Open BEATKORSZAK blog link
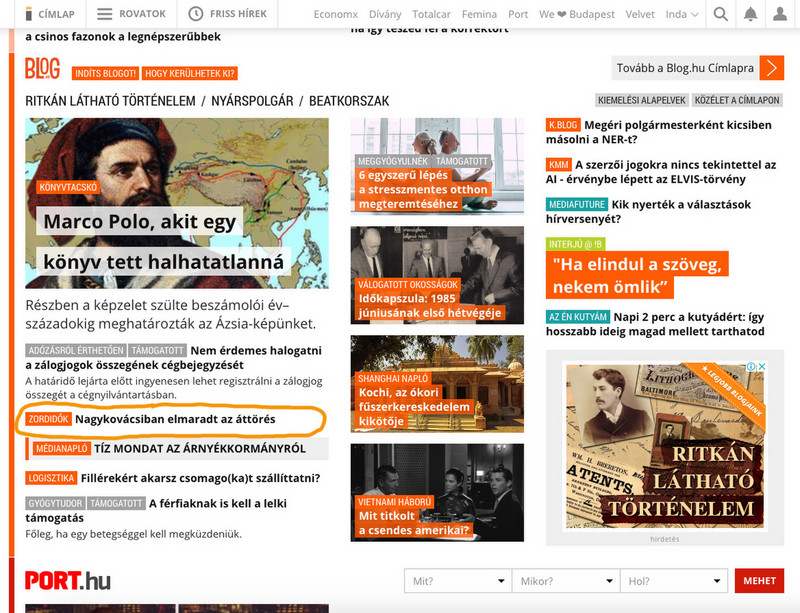The width and height of the screenshot is (800, 613). [349, 101]
